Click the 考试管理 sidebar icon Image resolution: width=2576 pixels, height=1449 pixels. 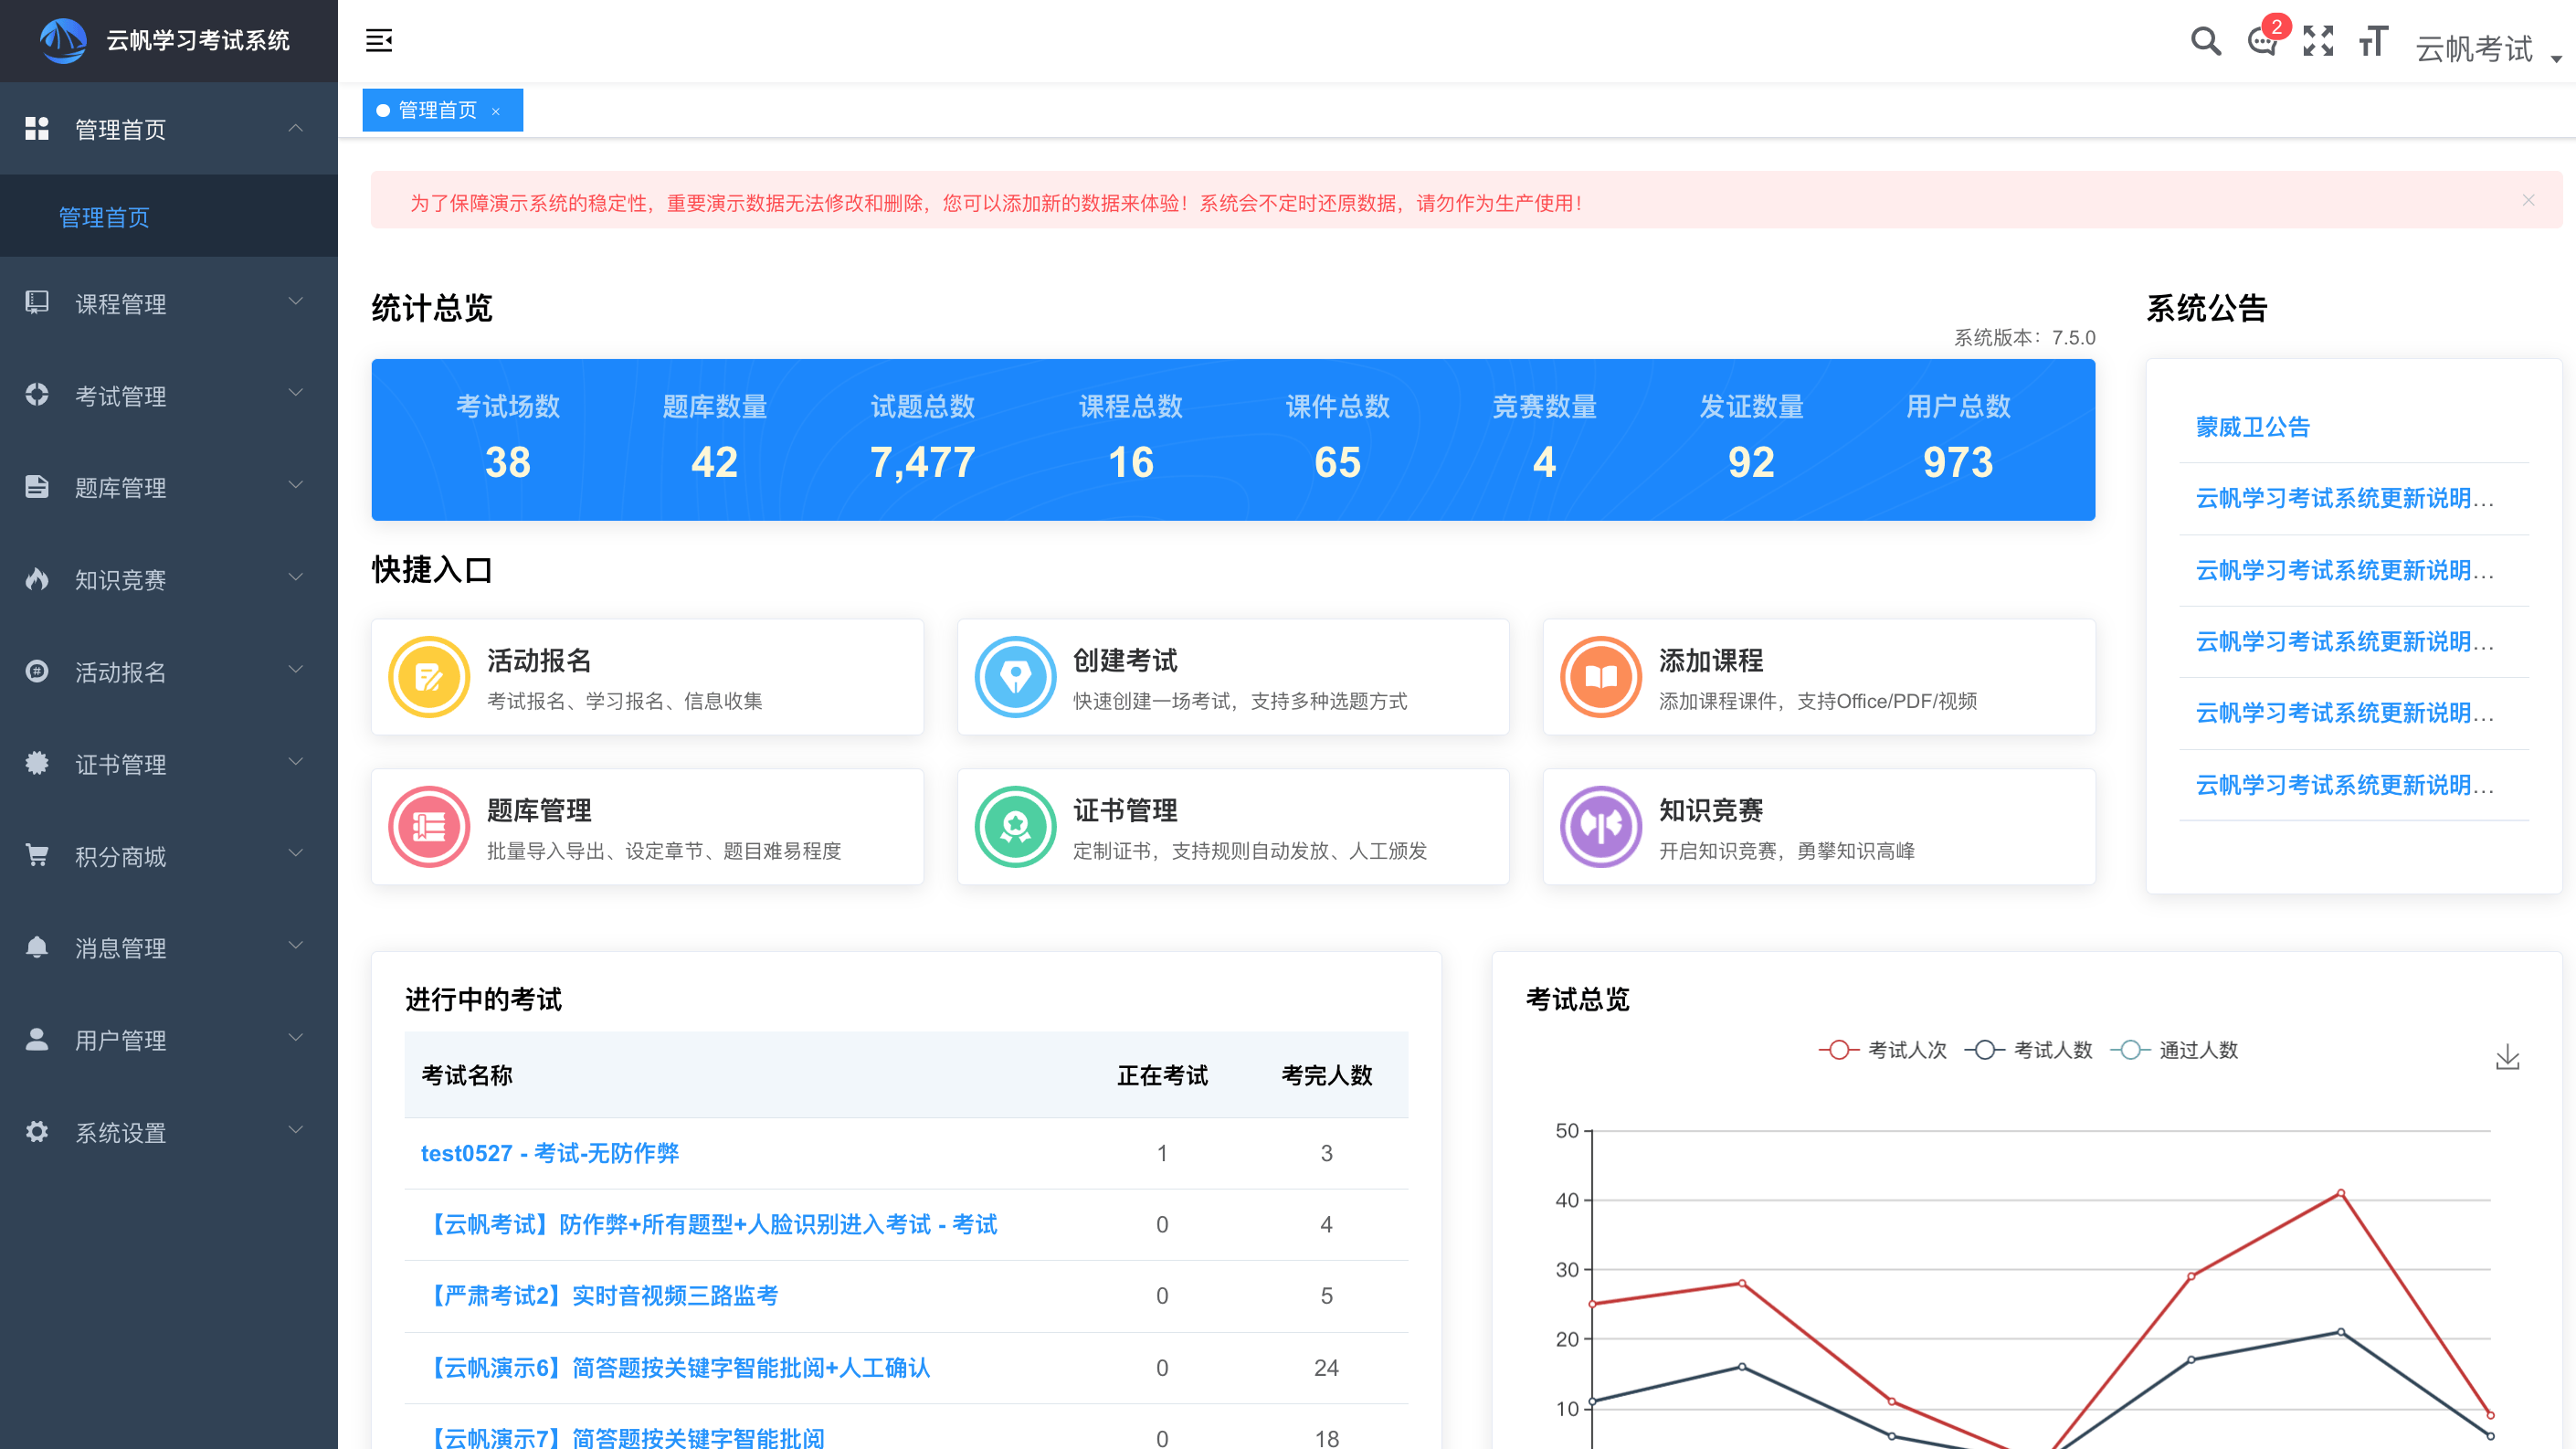(37, 394)
